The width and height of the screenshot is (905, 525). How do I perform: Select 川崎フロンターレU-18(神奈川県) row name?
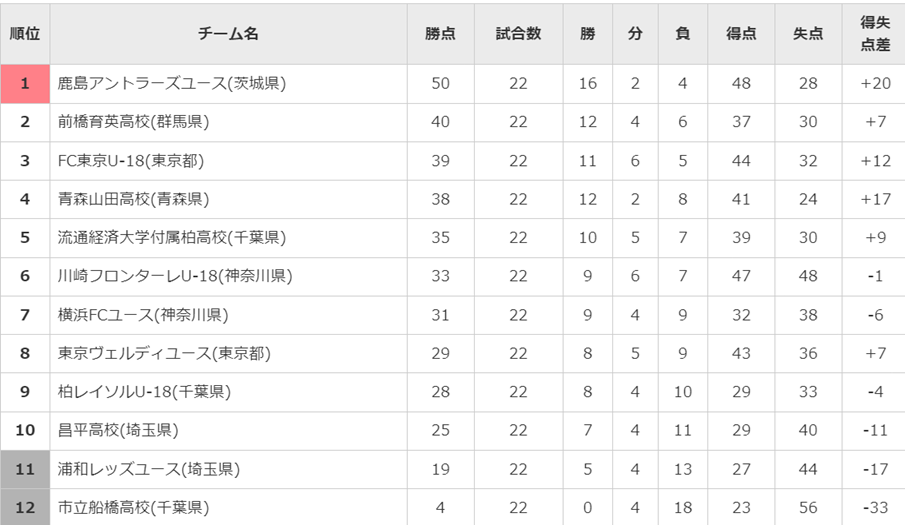[175, 276]
